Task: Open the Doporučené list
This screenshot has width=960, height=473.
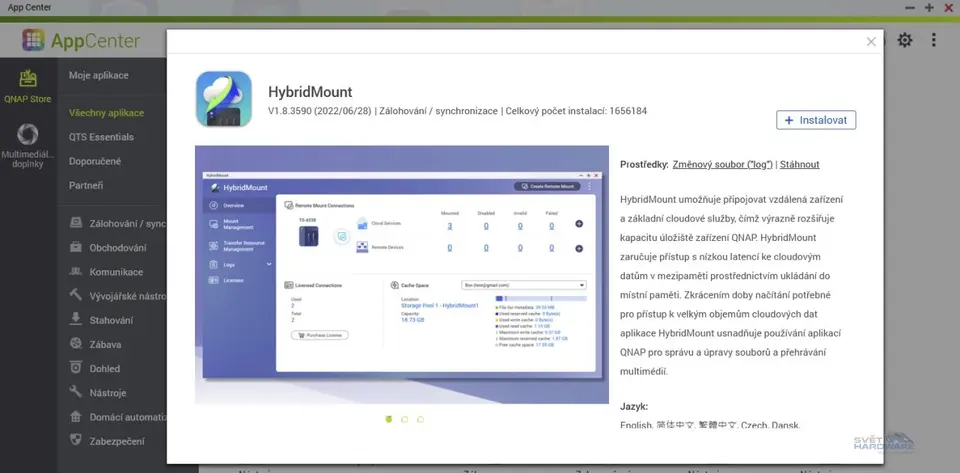Action: 95,161
